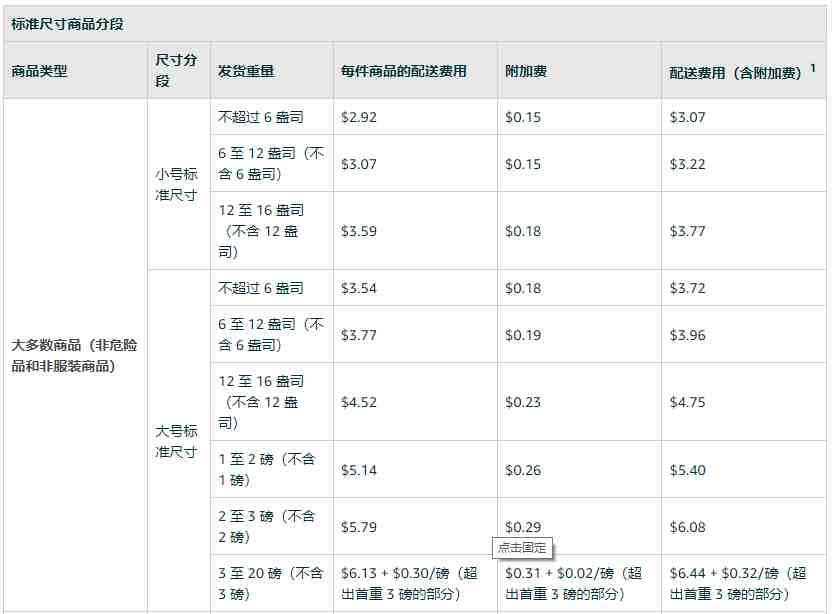
Task: Select the '大多数商品（非危险品和非服装商品）' cell
Action: (x=74, y=356)
